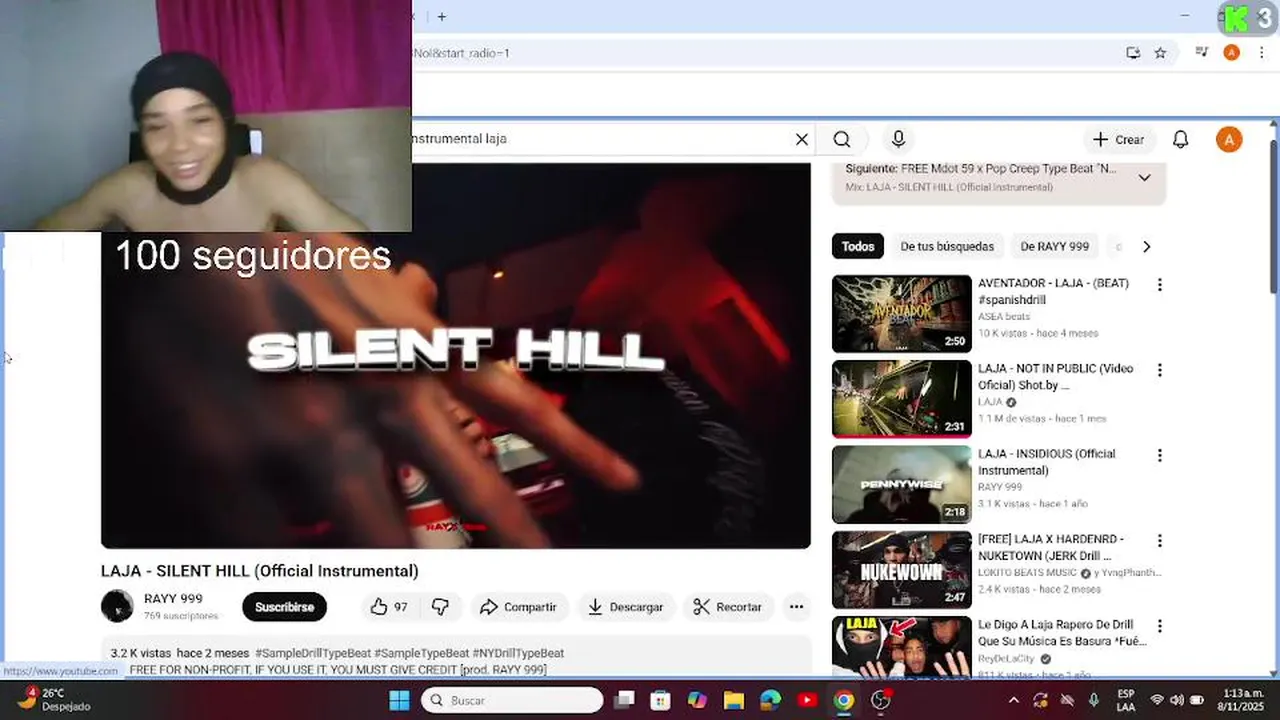Show hidden system tray icons

(x=1013, y=700)
